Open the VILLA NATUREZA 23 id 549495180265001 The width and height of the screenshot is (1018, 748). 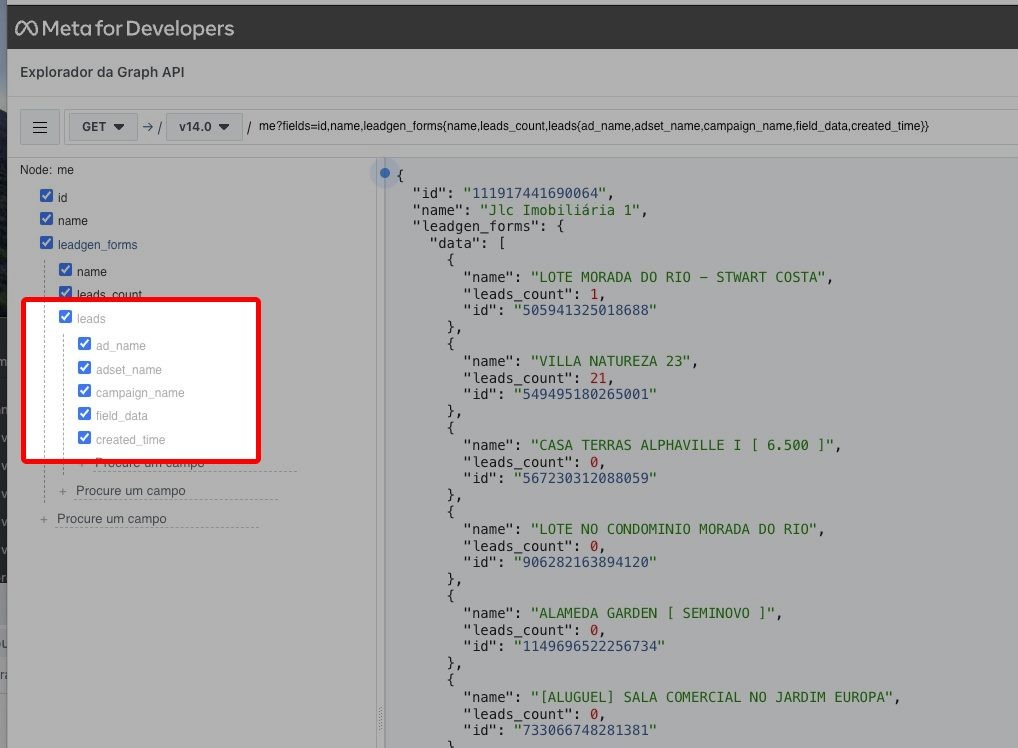tap(585, 394)
